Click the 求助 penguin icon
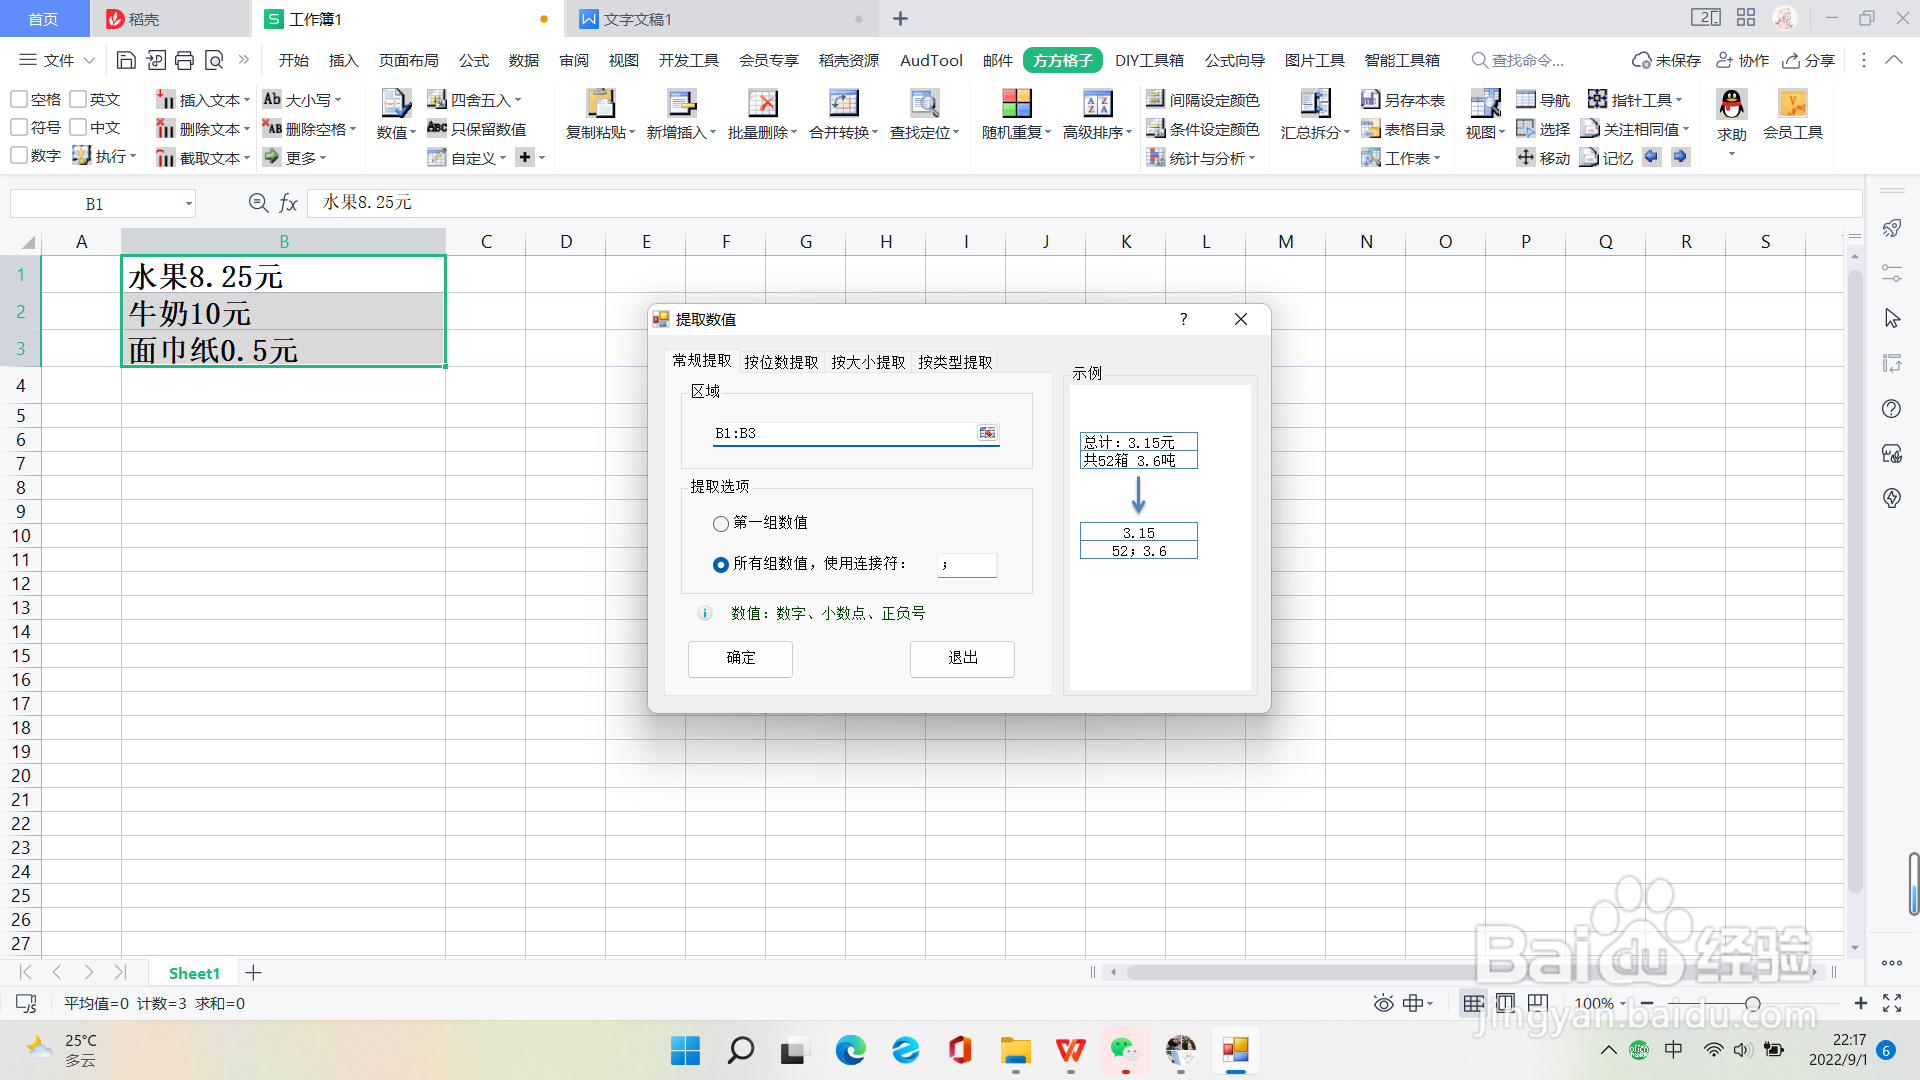Image resolution: width=1920 pixels, height=1080 pixels. [x=1731, y=104]
